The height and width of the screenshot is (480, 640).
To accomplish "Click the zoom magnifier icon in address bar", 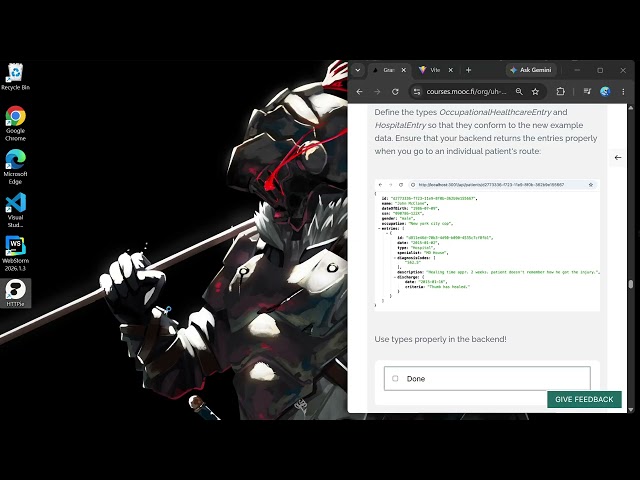I will pos(519,92).
